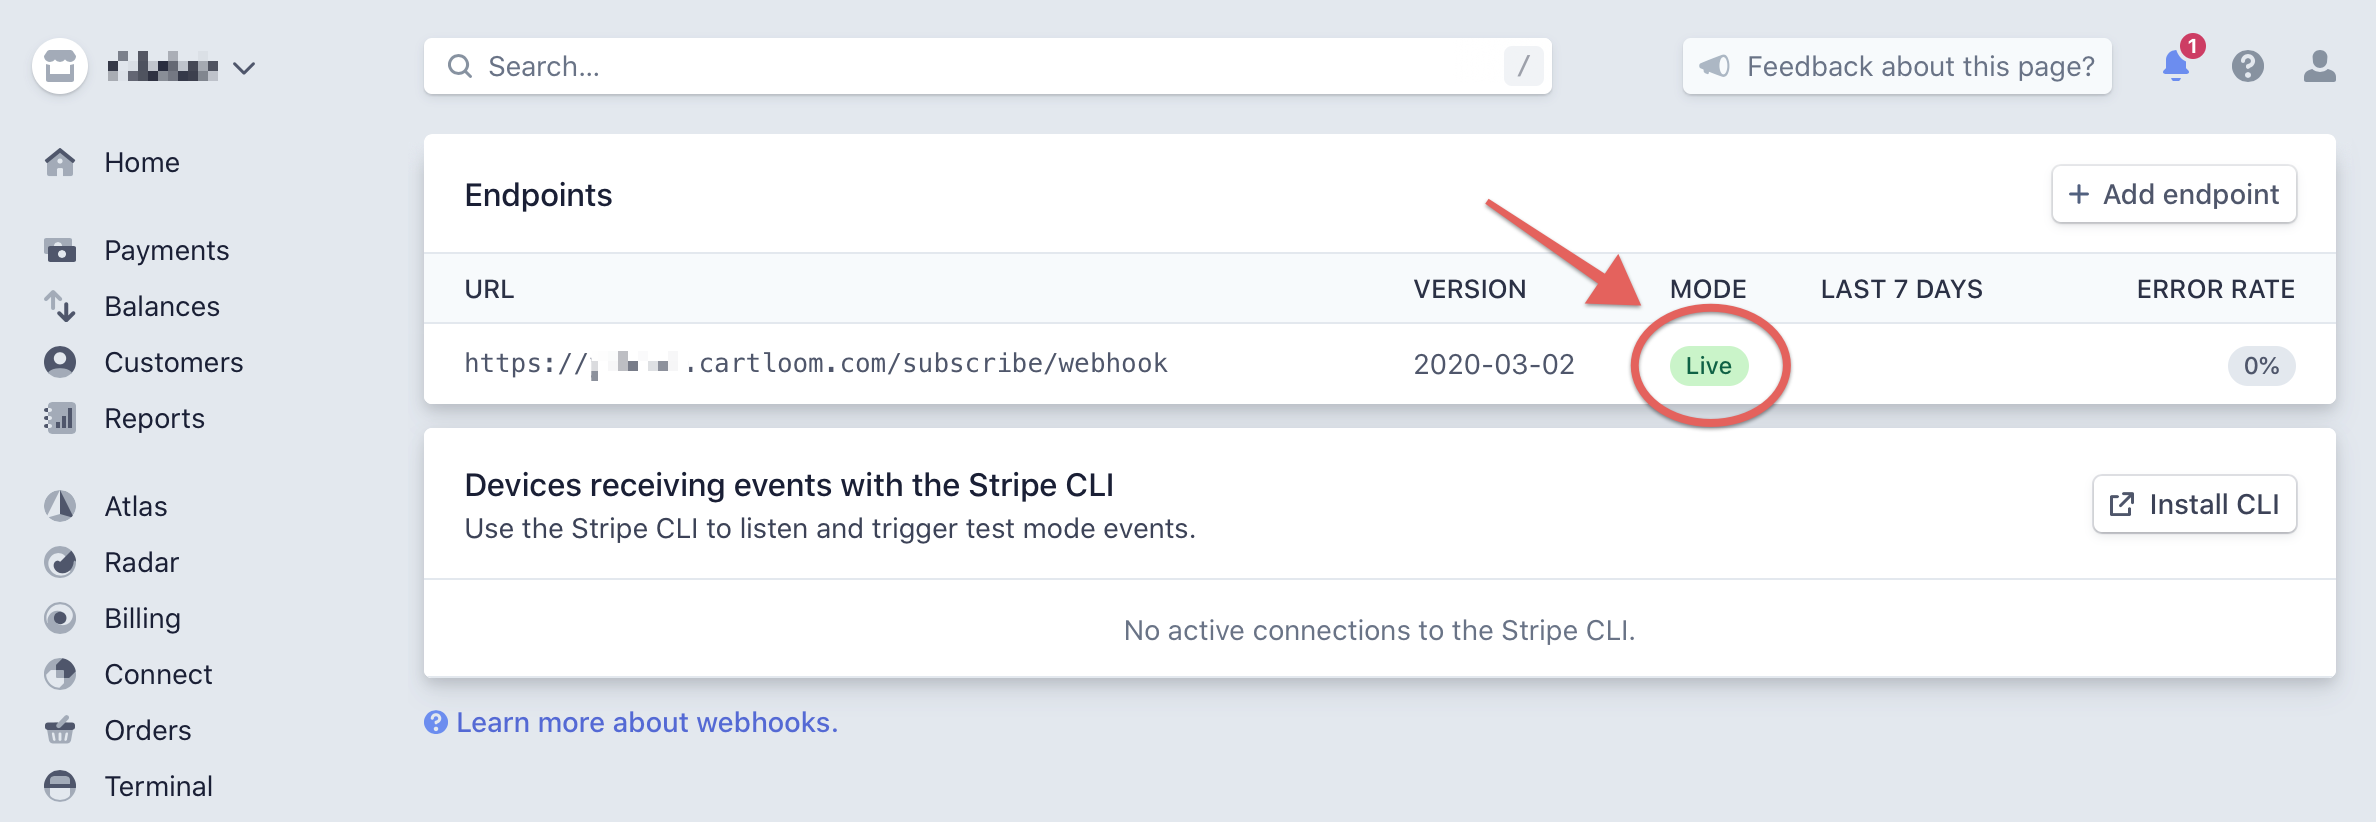Click the Orders basket icon
2376x822 pixels.
click(60, 730)
